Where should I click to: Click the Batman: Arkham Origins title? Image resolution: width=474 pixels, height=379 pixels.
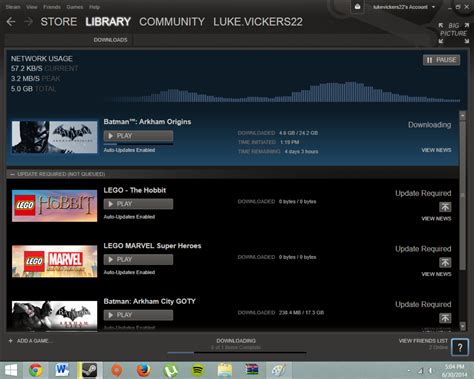147,122
